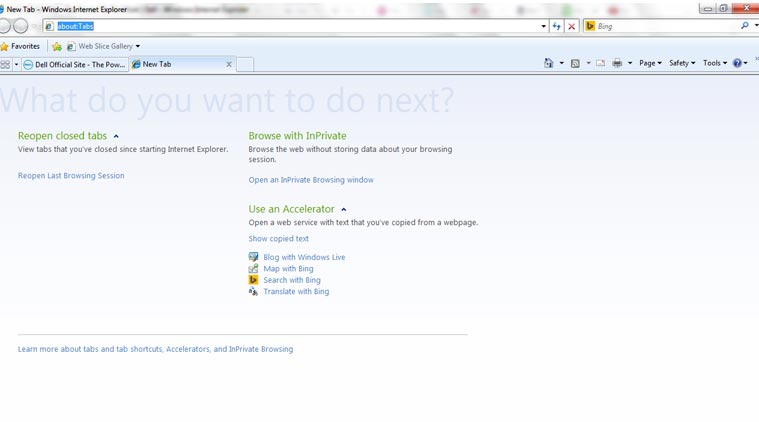Click the empty new tab button

(x=245, y=64)
